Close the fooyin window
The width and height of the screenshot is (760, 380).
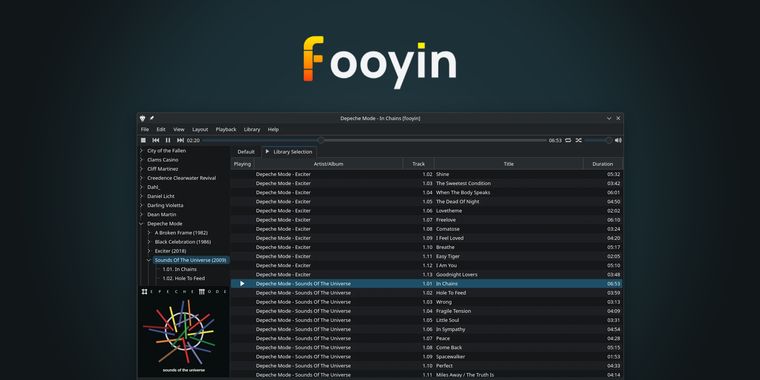click(618, 118)
